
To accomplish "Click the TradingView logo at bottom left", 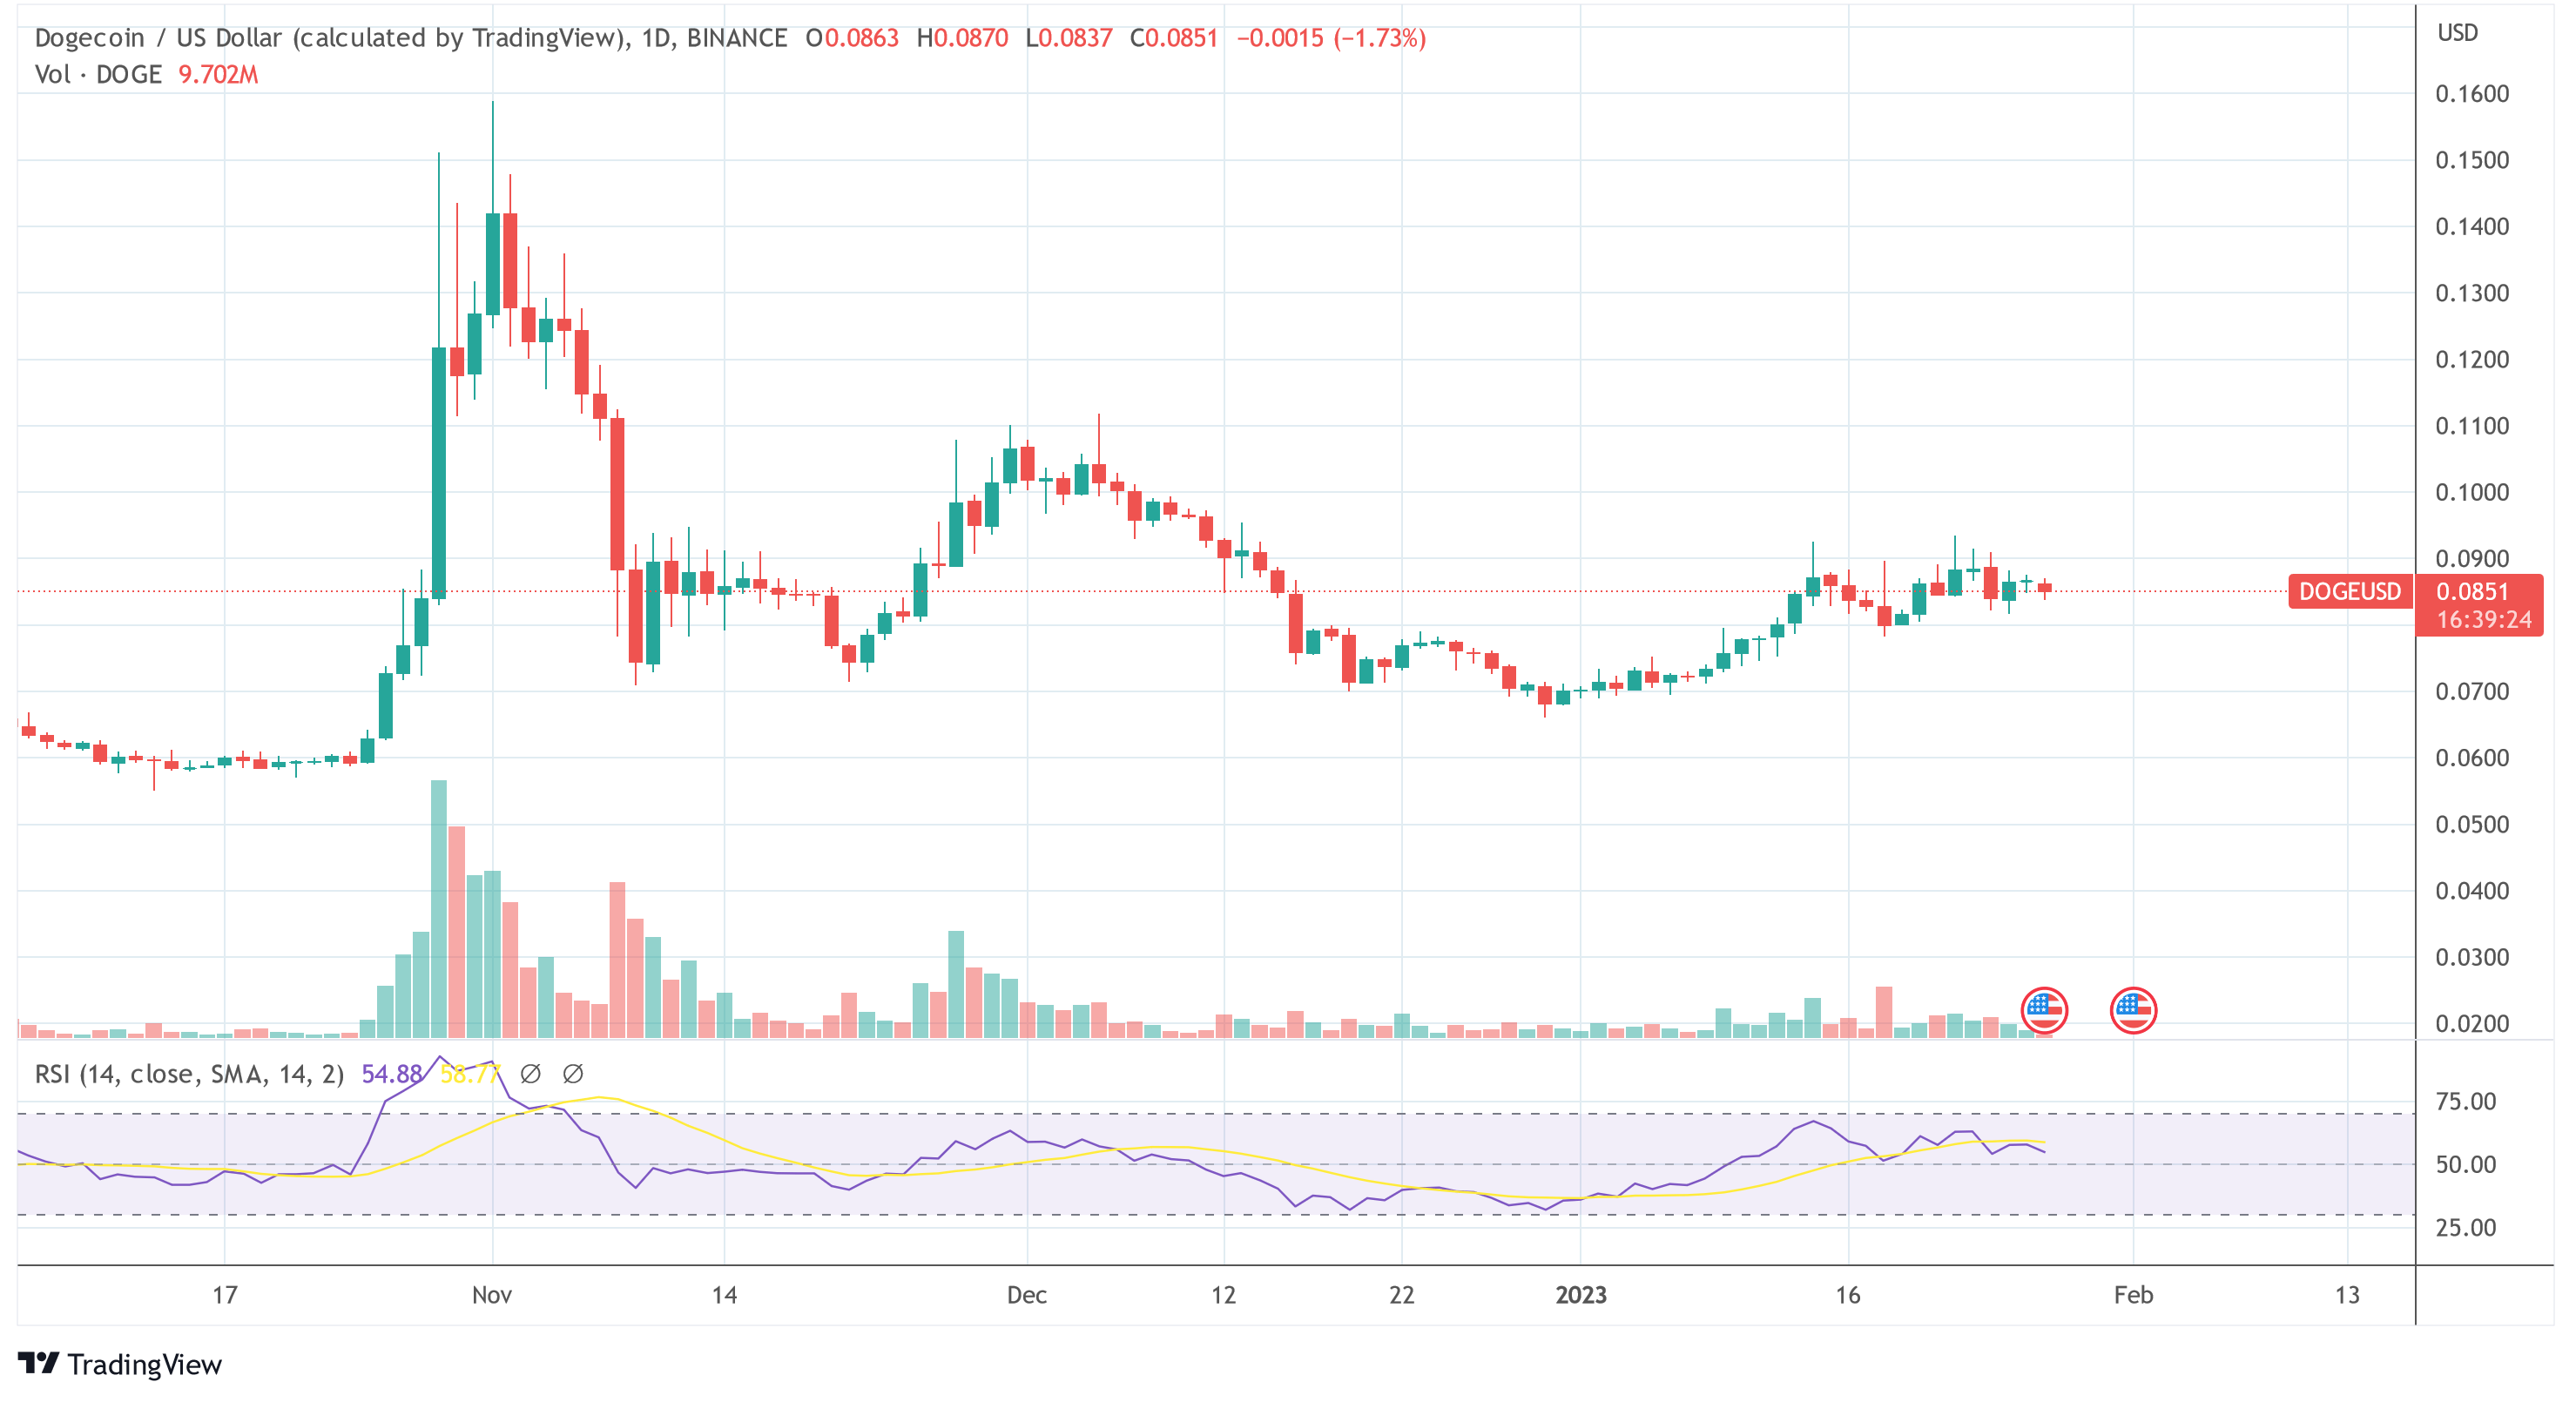I will (120, 1364).
